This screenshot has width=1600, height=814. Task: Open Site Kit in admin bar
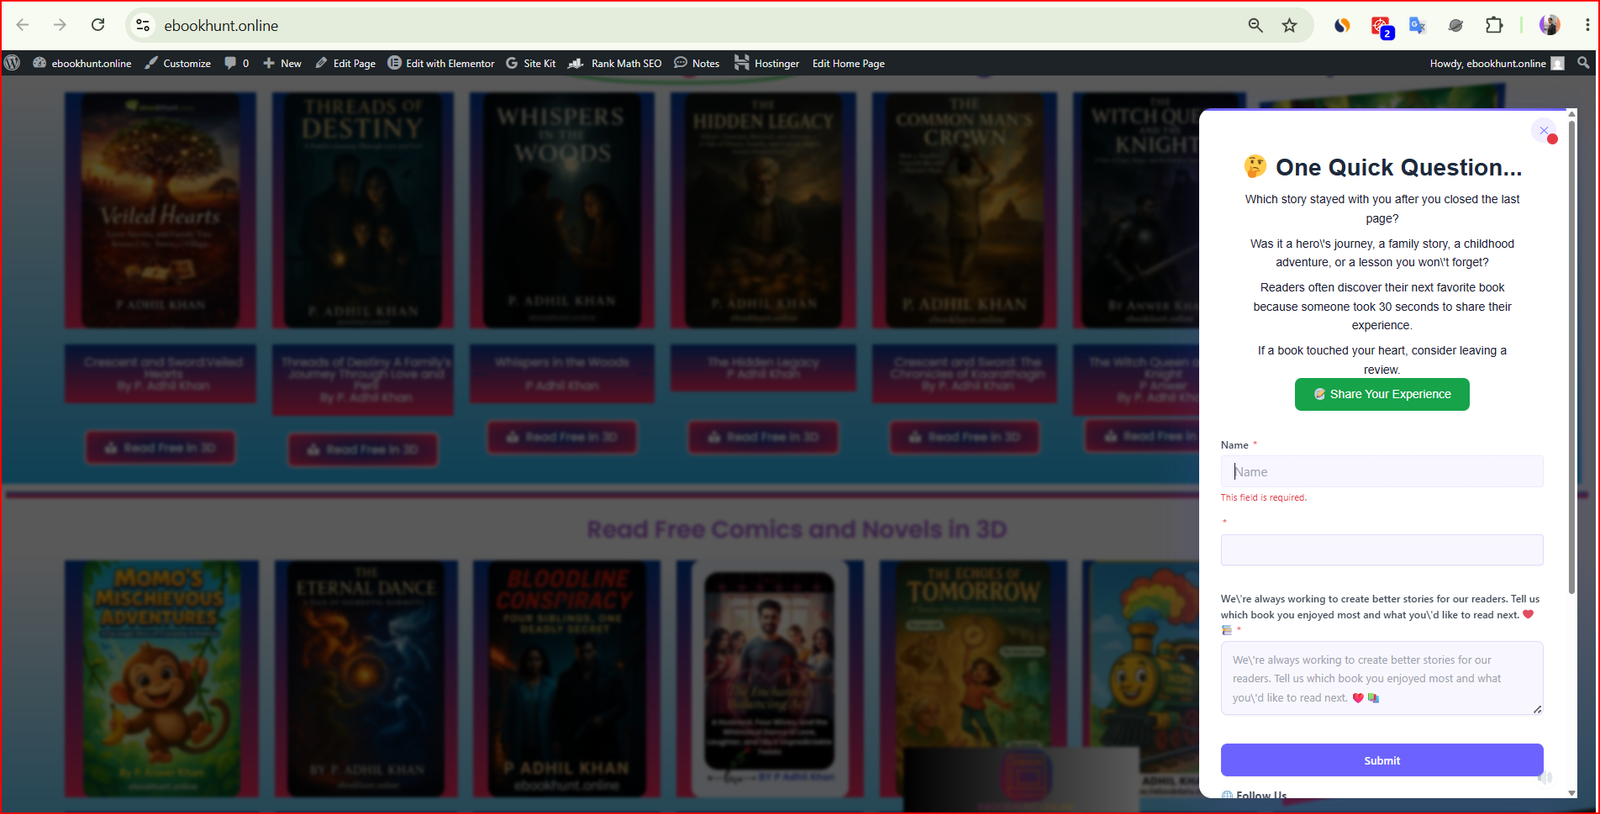coord(531,63)
